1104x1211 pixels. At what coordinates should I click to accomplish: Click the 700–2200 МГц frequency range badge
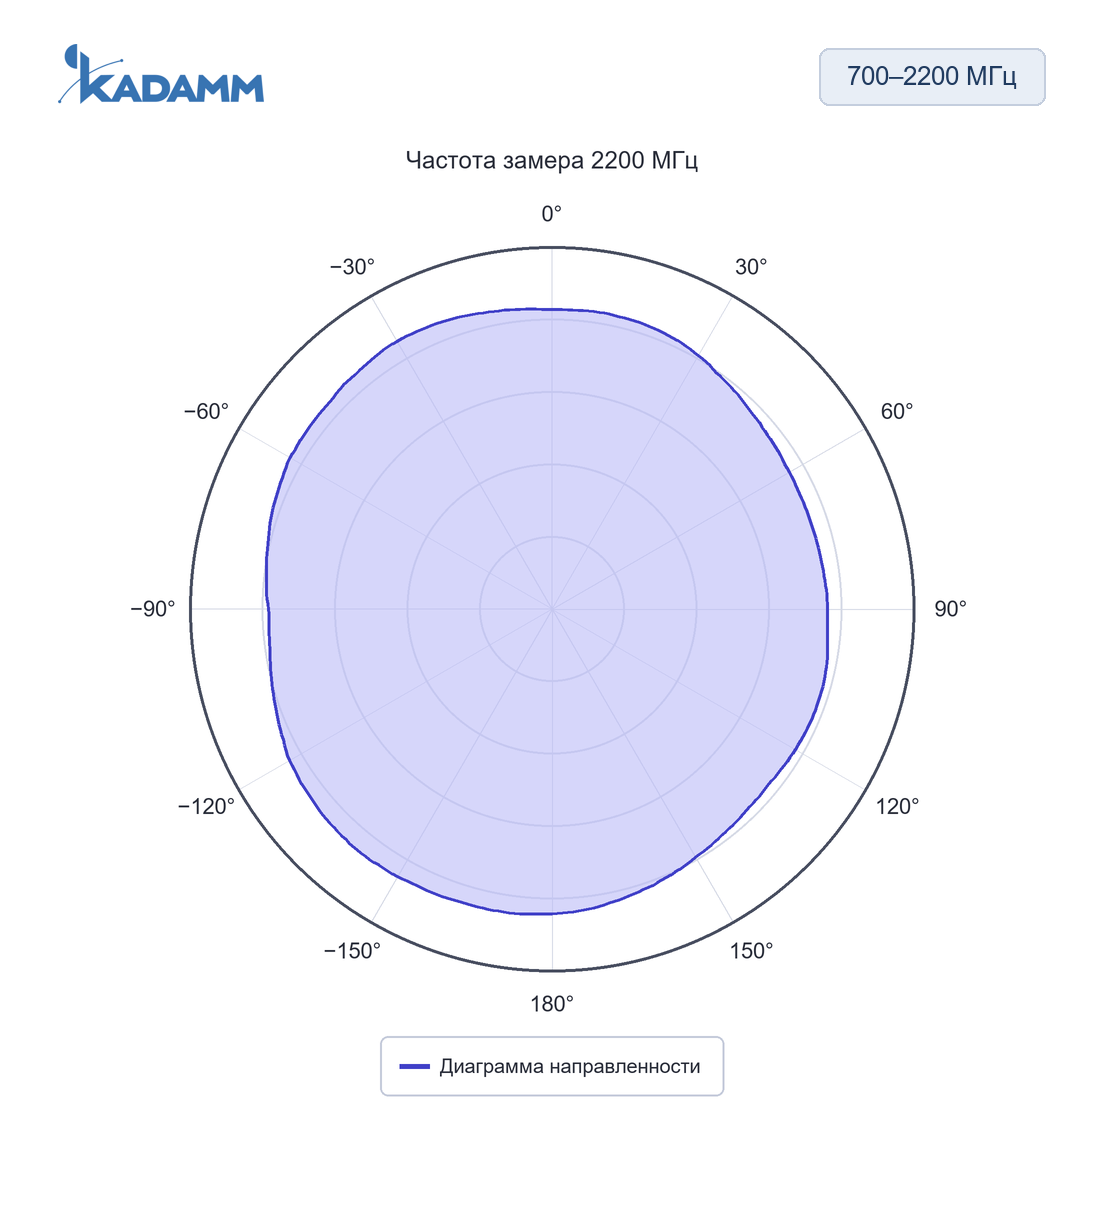(932, 77)
